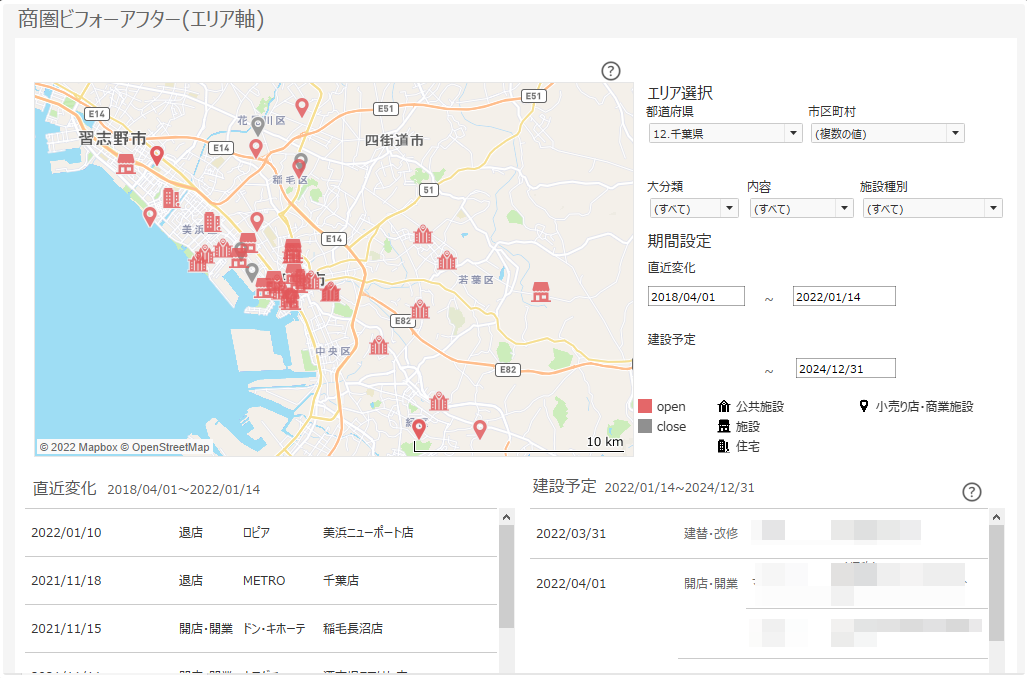Click the 直近変化 end date field 2022/01/14
1027x678 pixels.
(x=844, y=297)
